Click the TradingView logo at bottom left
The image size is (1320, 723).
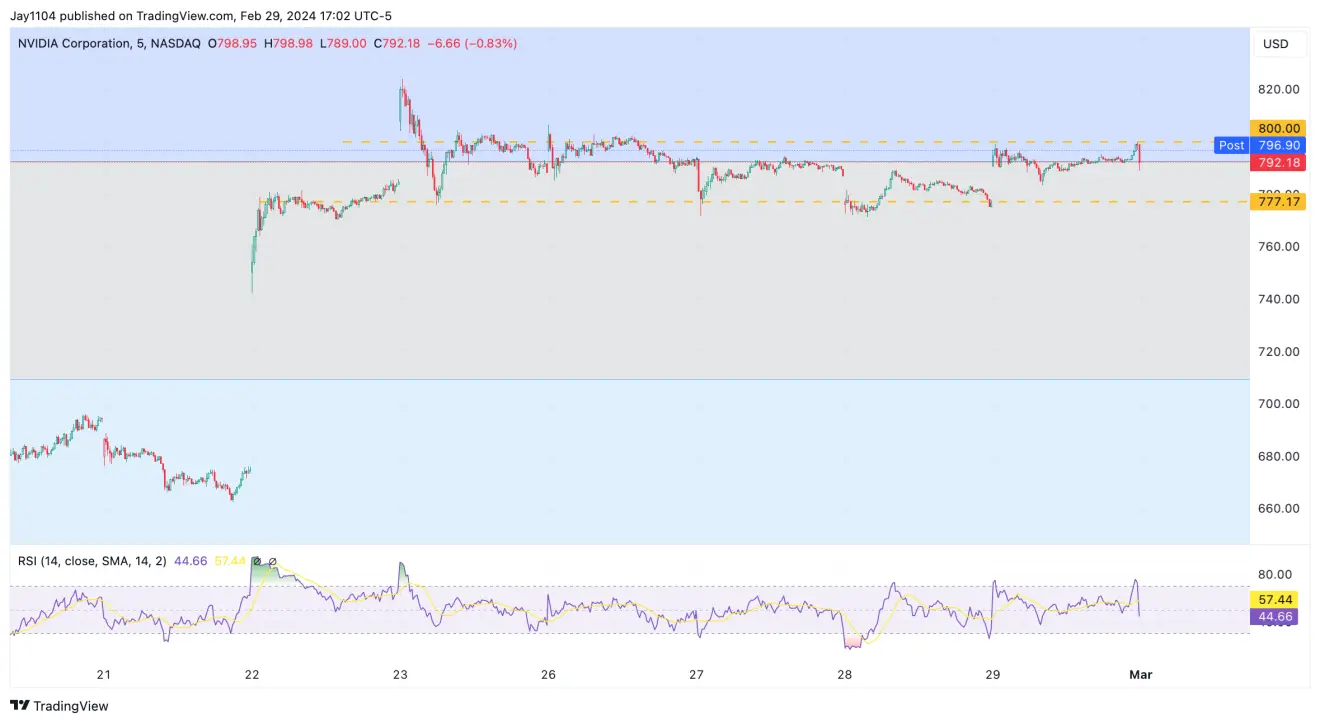[x=59, y=706]
